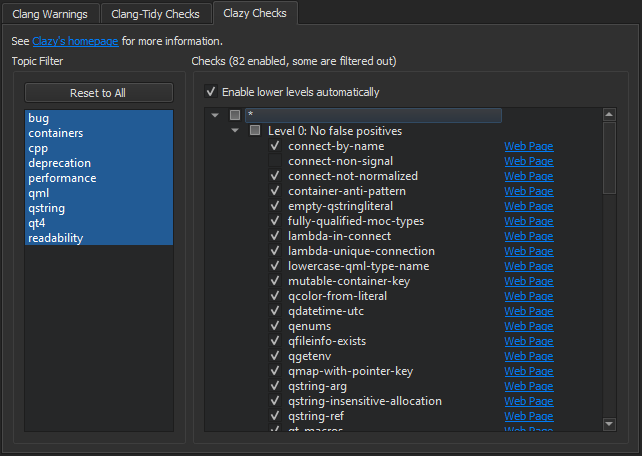
Task: Toggle the root asterisk checkbox
Action: pyautogui.click(x=235, y=116)
